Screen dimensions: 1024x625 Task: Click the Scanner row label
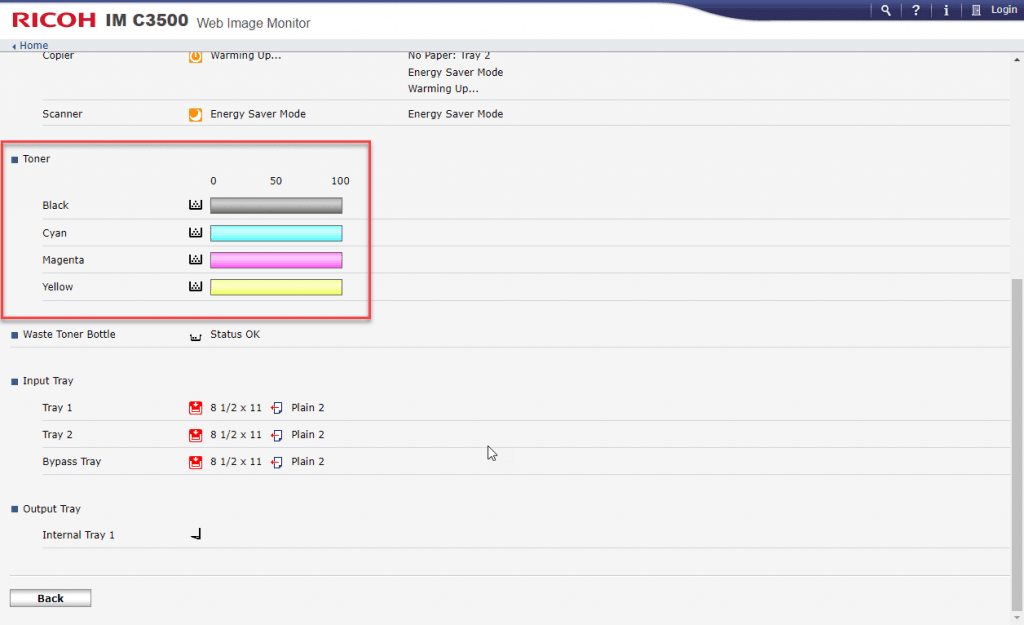pos(62,114)
